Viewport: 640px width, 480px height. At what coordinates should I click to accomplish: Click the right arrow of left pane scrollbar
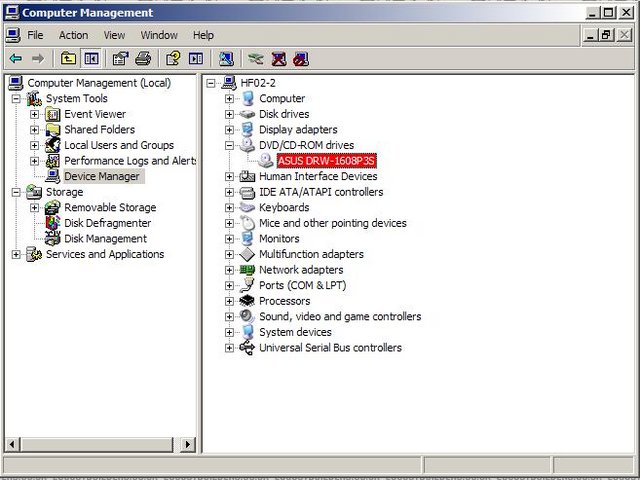click(x=187, y=444)
